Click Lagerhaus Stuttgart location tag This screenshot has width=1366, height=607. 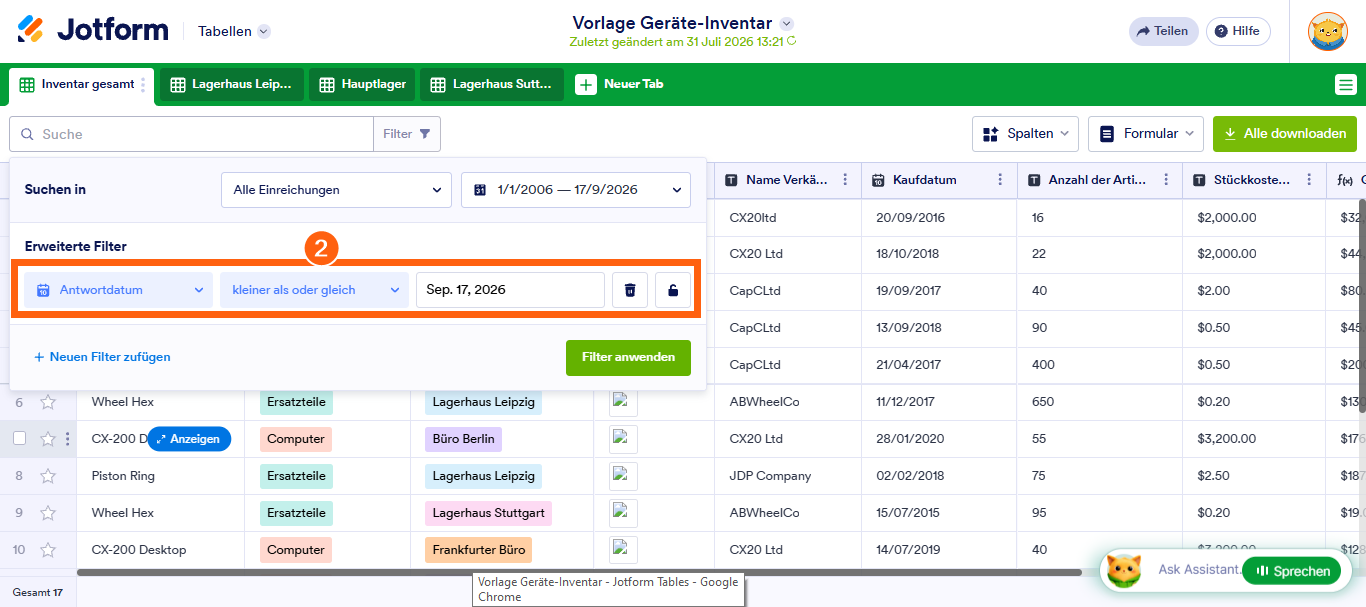488,513
